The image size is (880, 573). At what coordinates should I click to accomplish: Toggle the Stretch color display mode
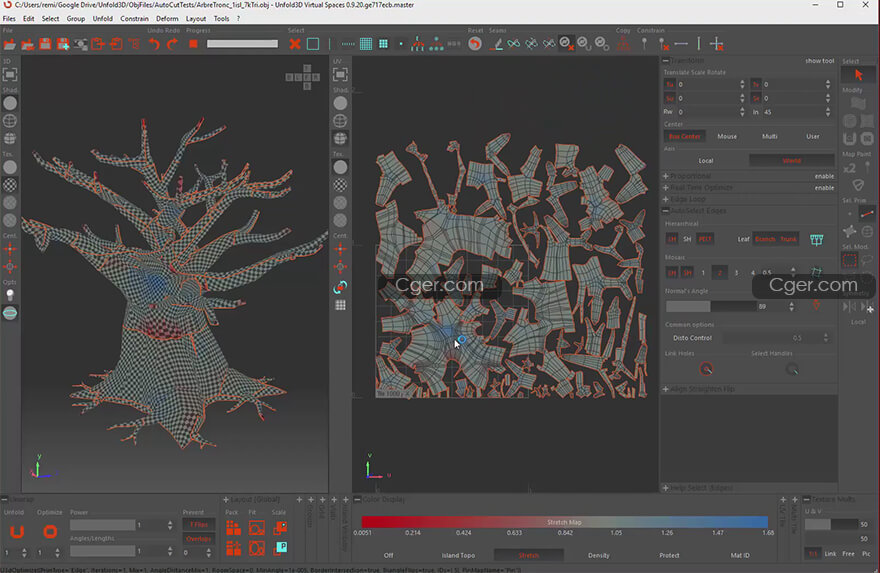(x=528, y=555)
